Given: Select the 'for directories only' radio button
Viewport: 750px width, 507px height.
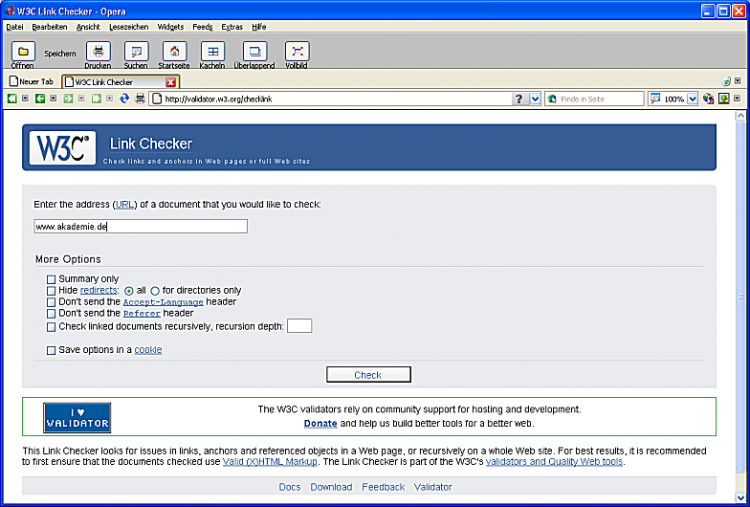Looking at the screenshot, I should 155,291.
